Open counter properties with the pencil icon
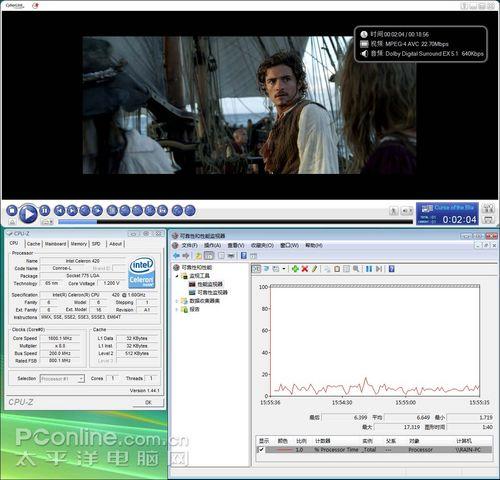The width and height of the screenshot is (500, 480). click(314, 269)
